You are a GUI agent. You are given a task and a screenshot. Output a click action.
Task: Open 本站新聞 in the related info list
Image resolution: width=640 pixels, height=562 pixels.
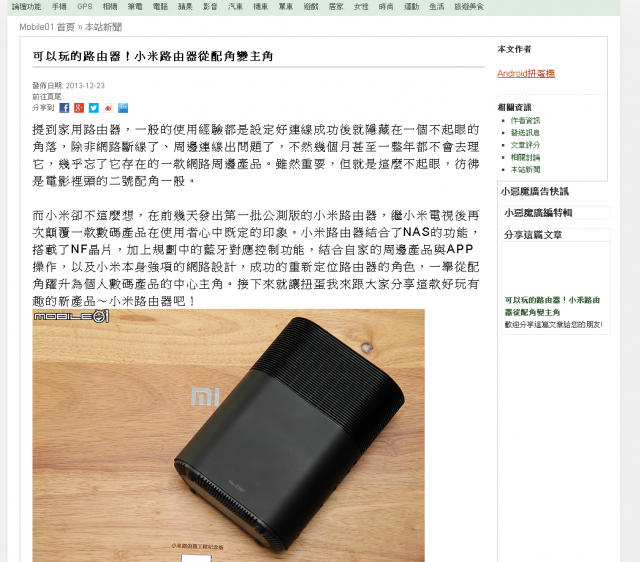tap(525, 169)
